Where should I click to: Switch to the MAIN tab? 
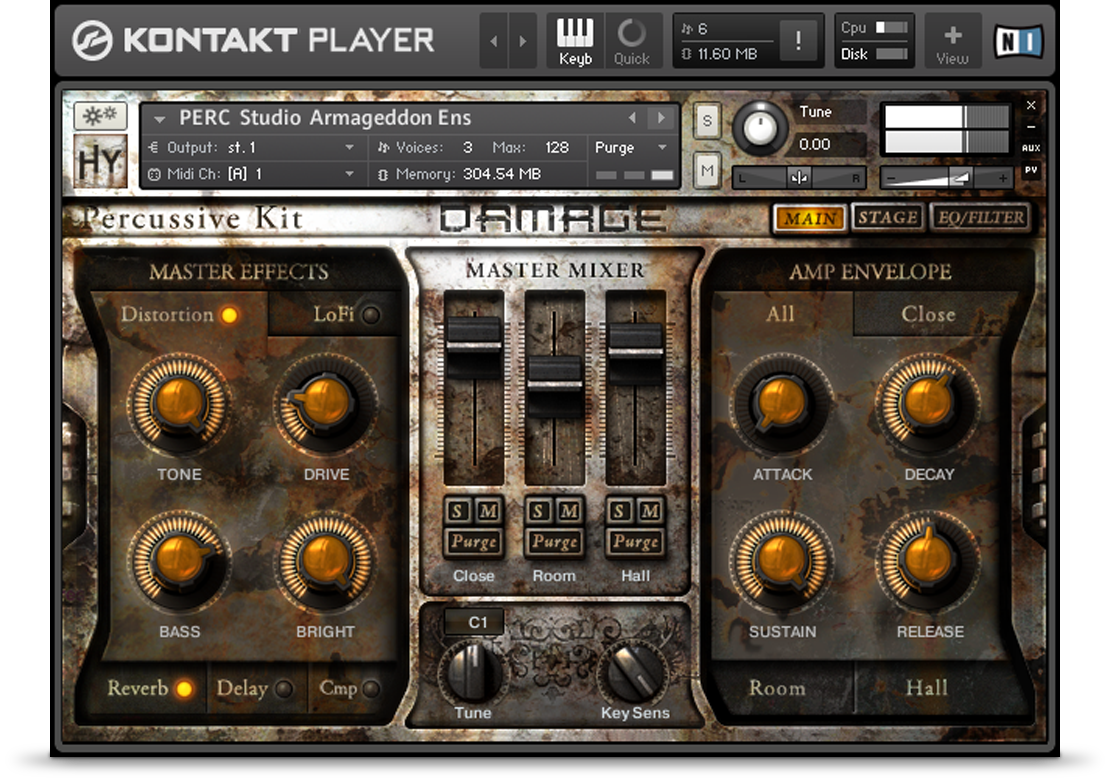coord(810,218)
